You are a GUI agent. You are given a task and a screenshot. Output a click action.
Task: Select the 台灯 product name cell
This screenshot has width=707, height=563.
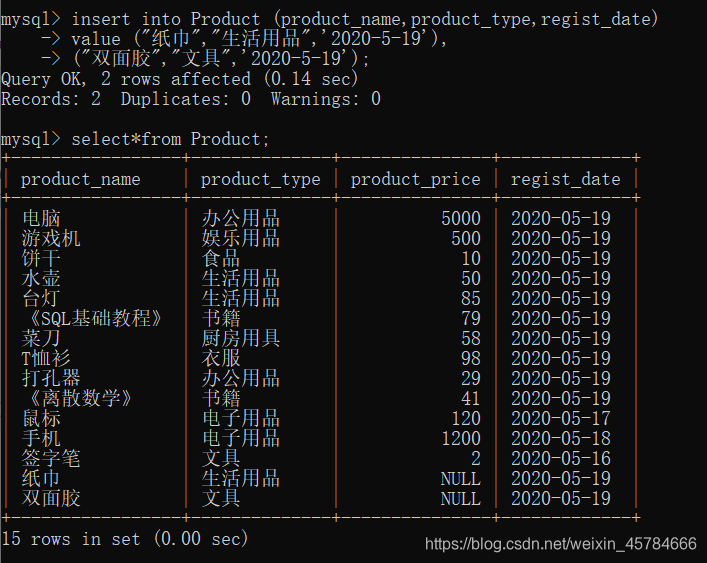[x=41, y=298]
